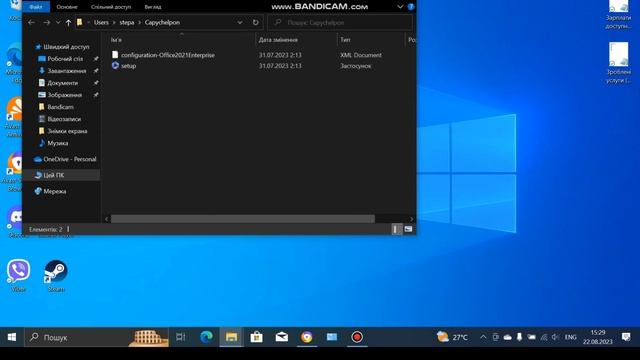This screenshot has height=360, width=640.
Task: Open the Mail app from taskbar
Action: tap(282, 337)
